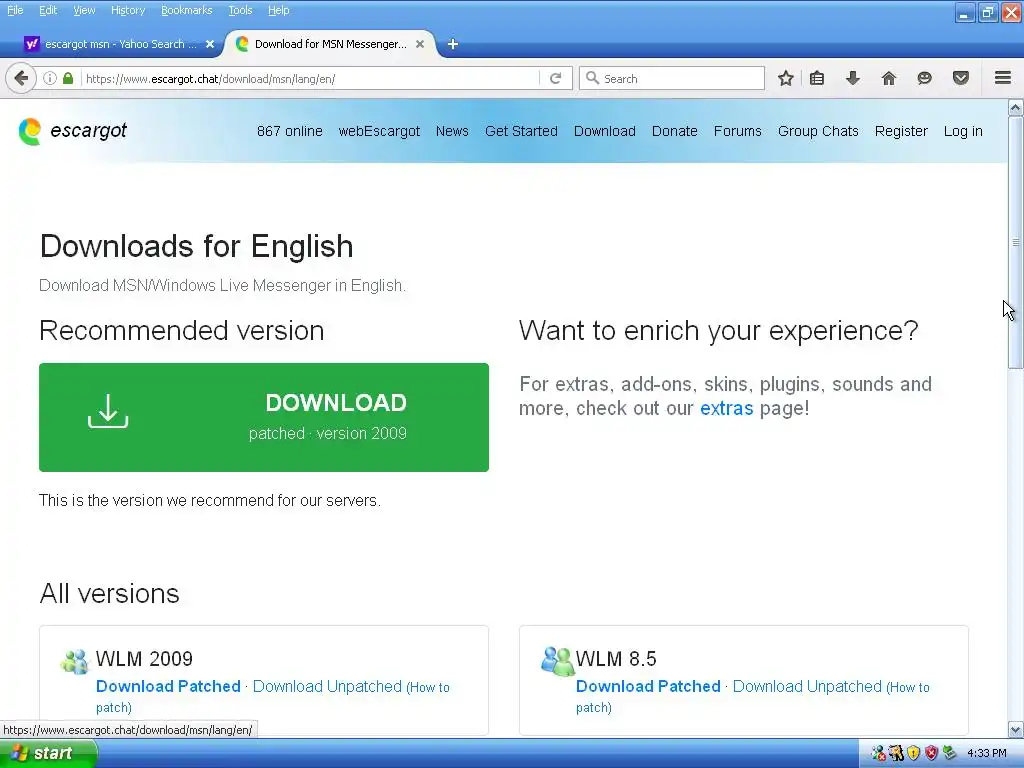Open the Donate page
The image size is (1024, 768).
click(x=675, y=131)
